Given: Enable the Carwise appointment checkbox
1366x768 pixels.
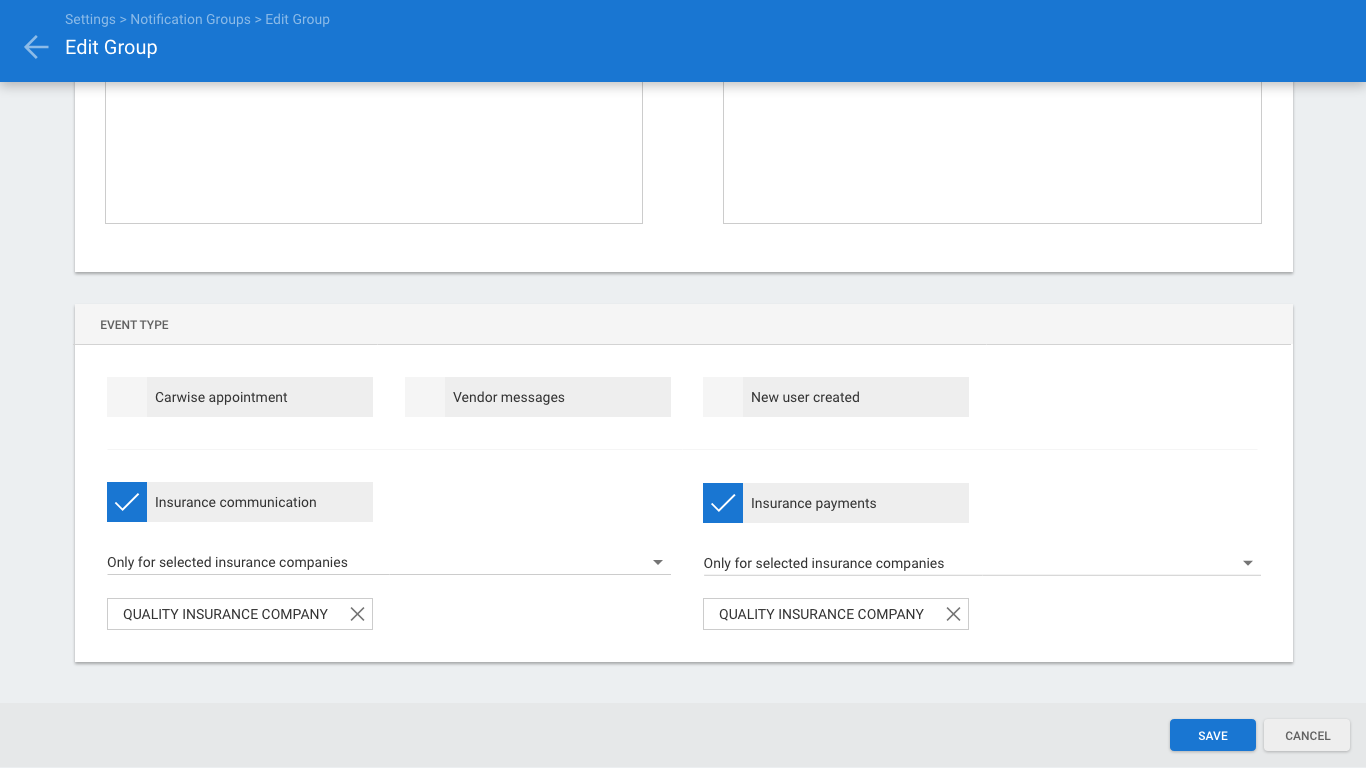Looking at the screenshot, I should tap(127, 397).
